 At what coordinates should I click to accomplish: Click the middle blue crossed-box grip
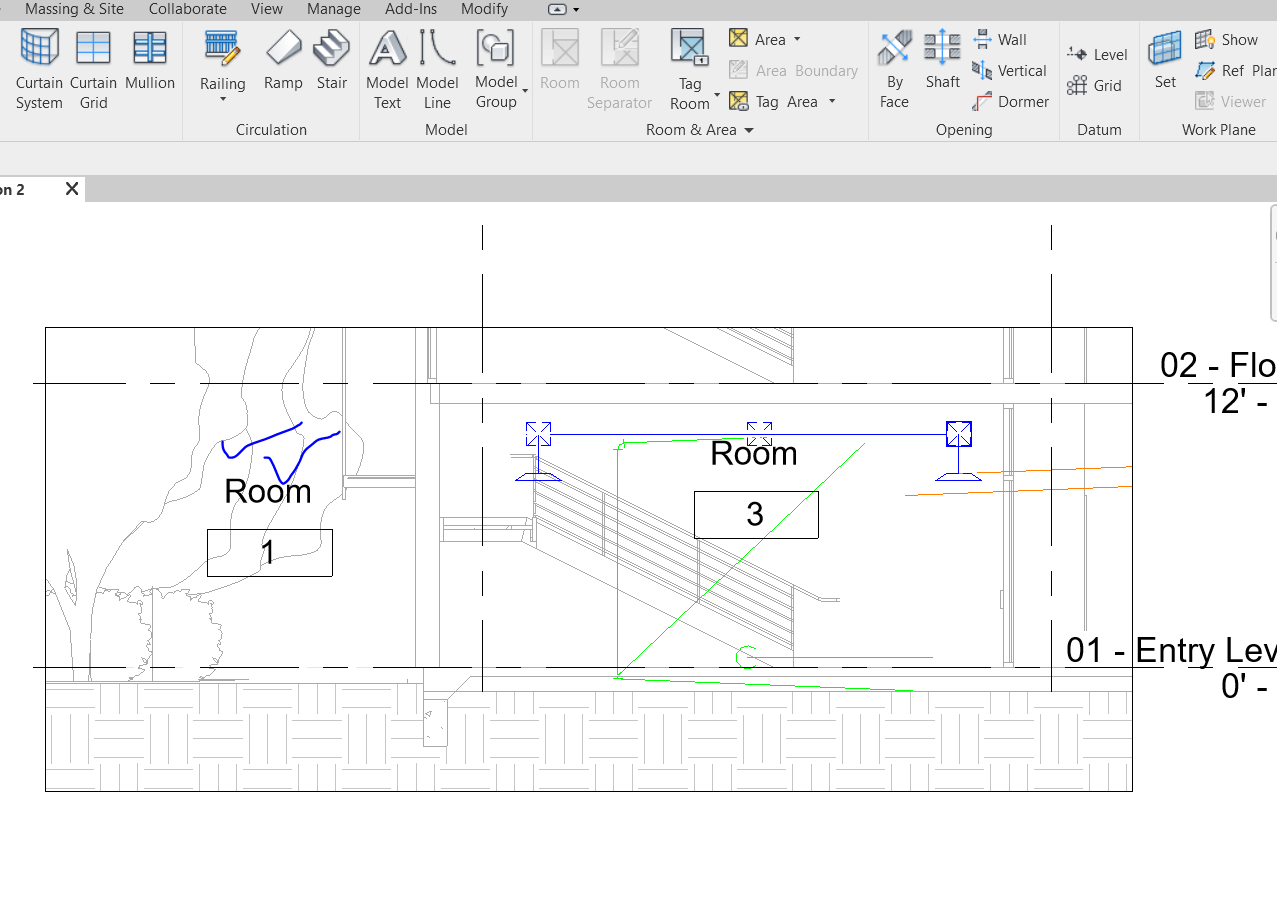pyautogui.click(x=759, y=434)
